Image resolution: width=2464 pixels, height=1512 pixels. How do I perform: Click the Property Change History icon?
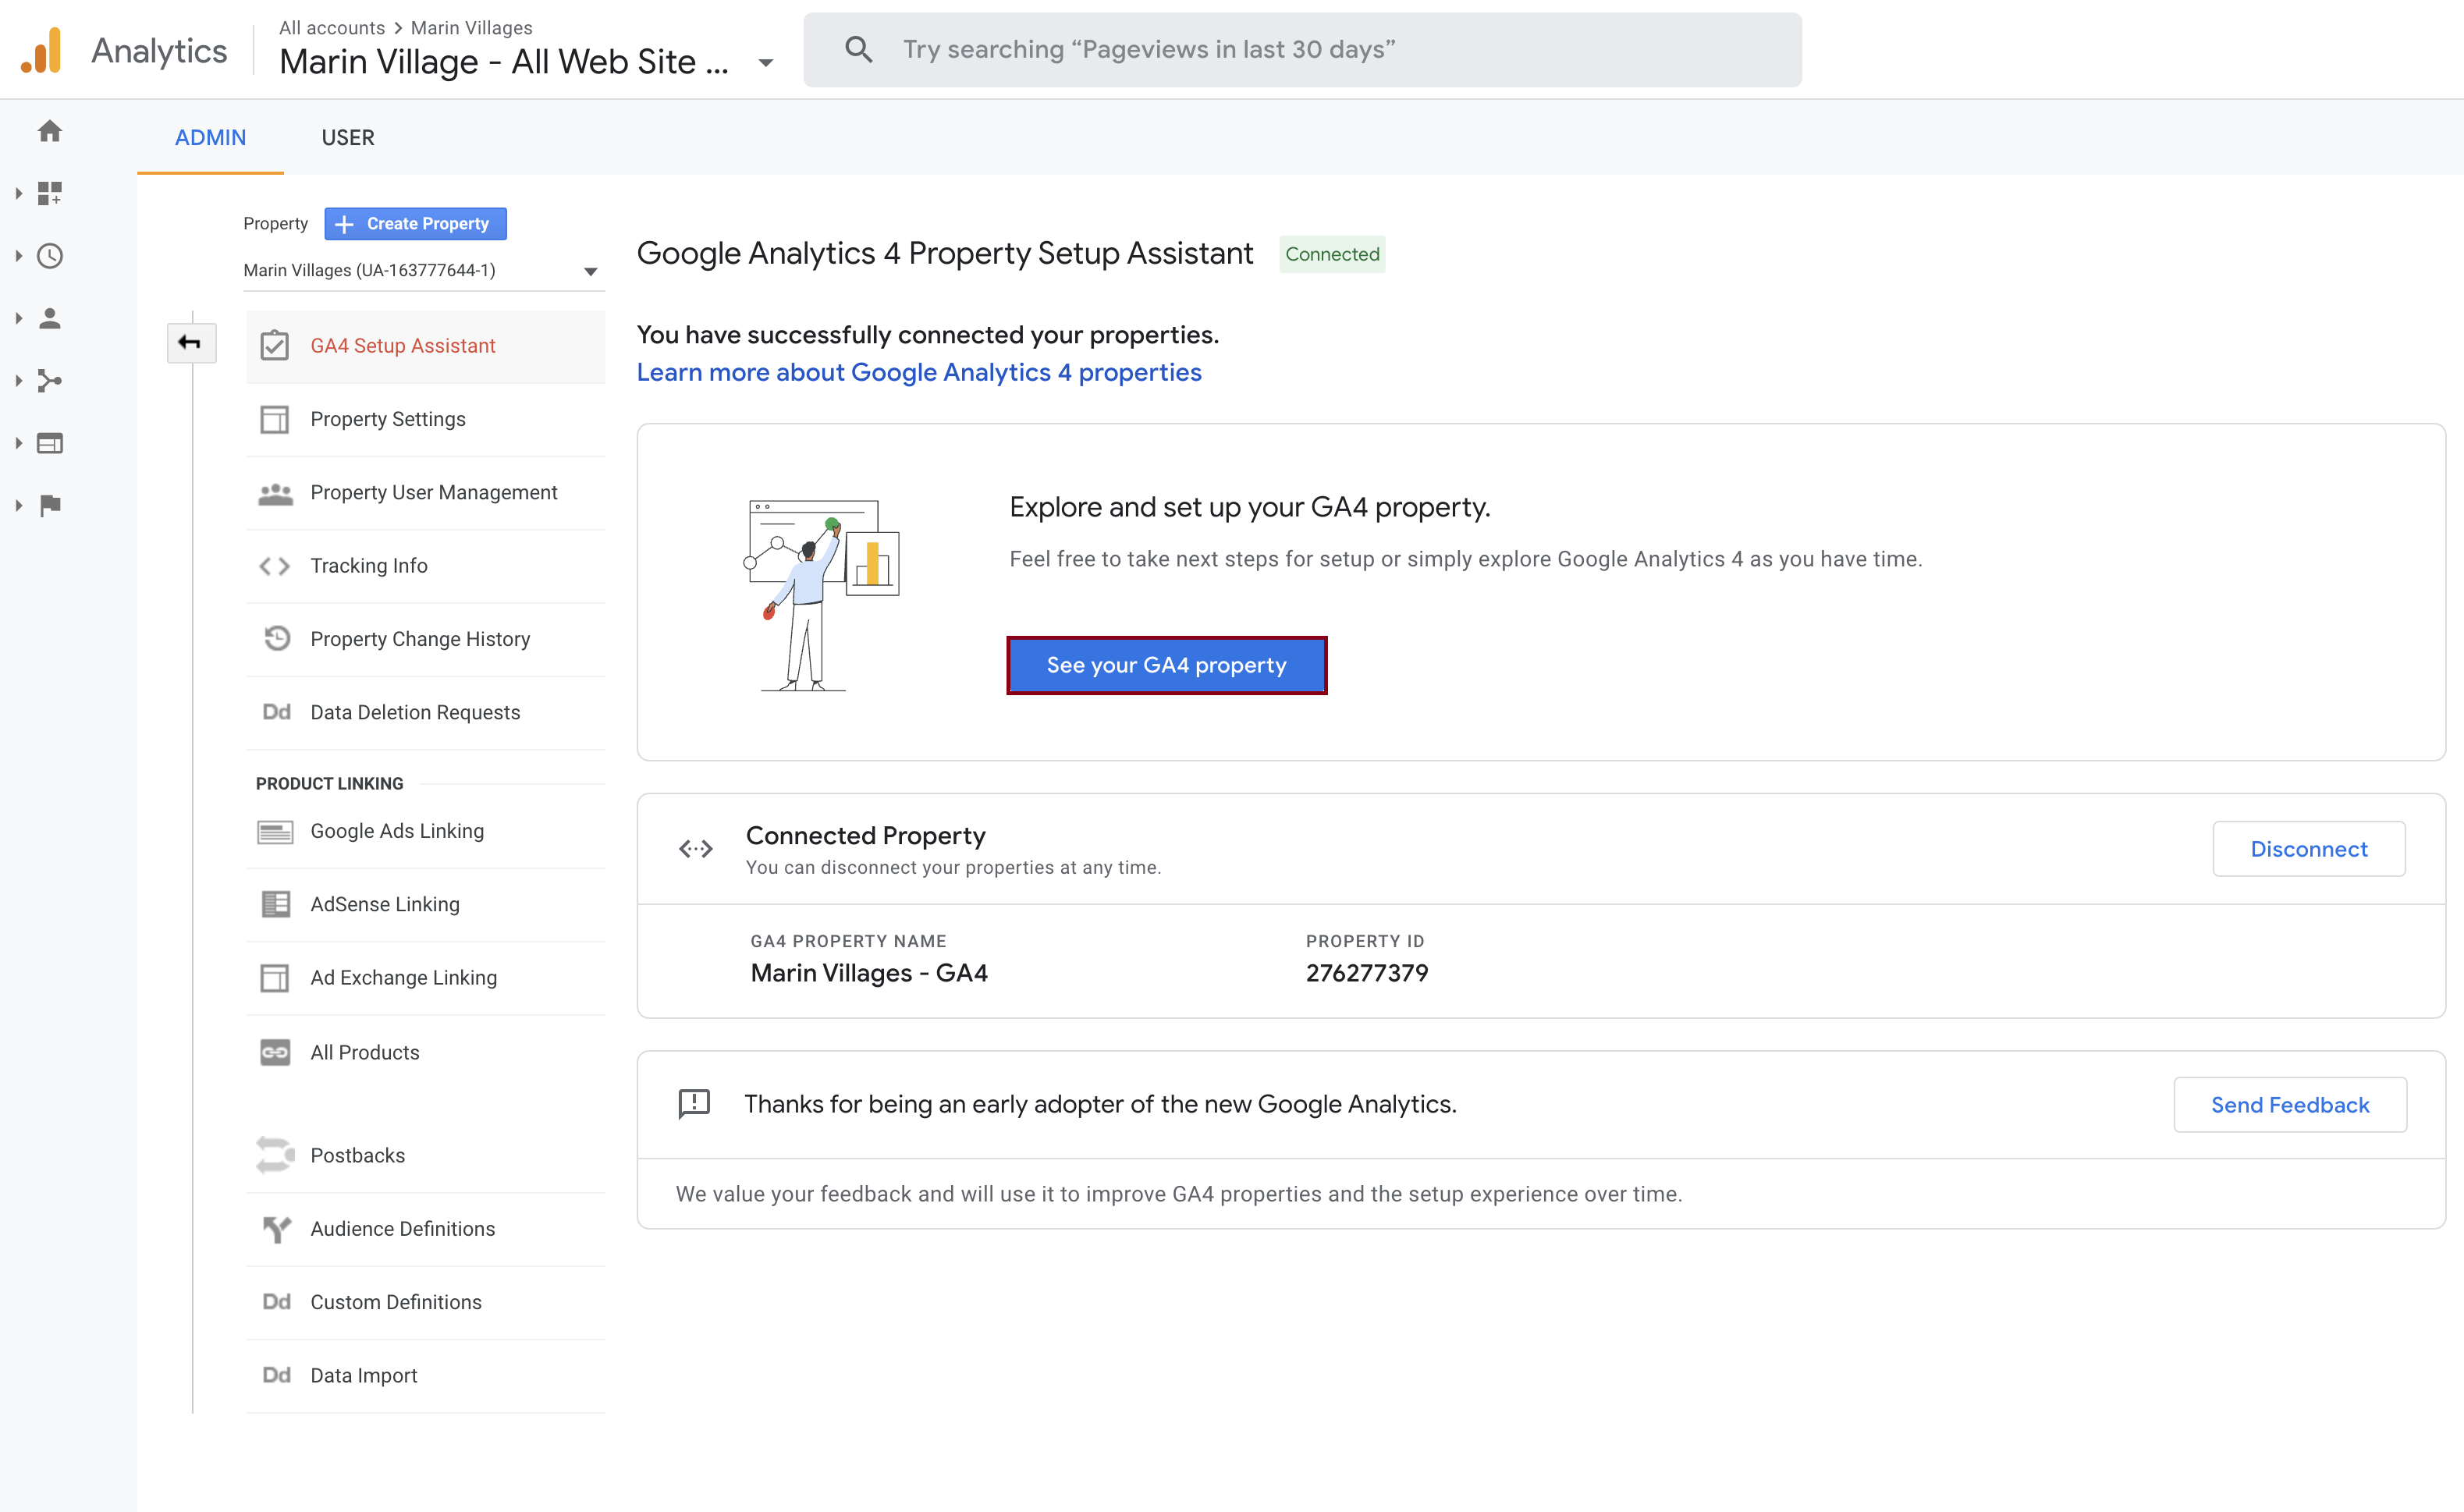(x=276, y=638)
